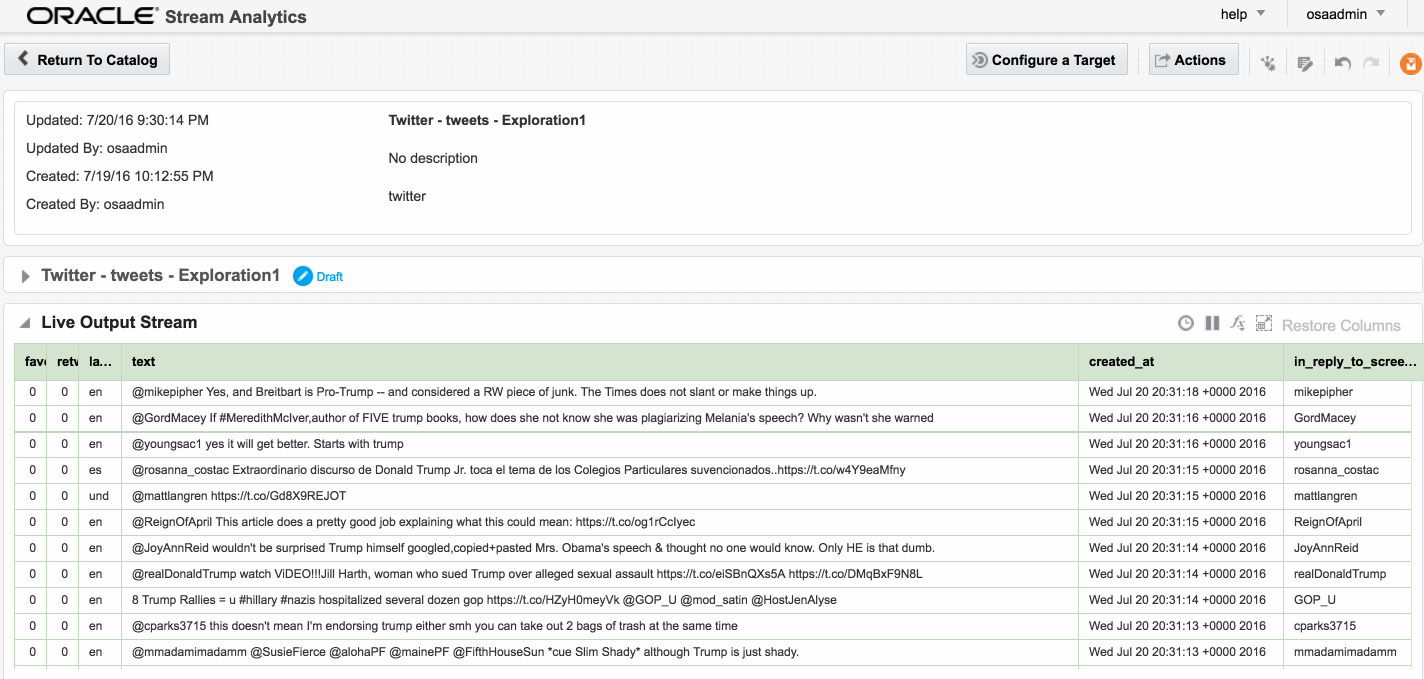The height and width of the screenshot is (679, 1424).
Task: Select the @realDonaldTrump tweet text cell
Action: pos(599,574)
